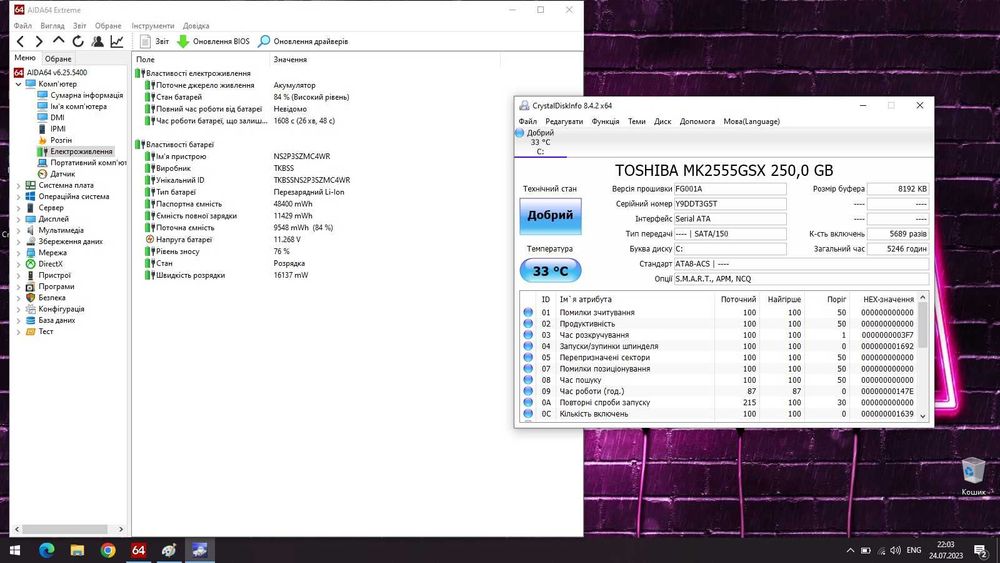Select the DMI tree item
The image size is (1000, 563).
coord(57,117)
